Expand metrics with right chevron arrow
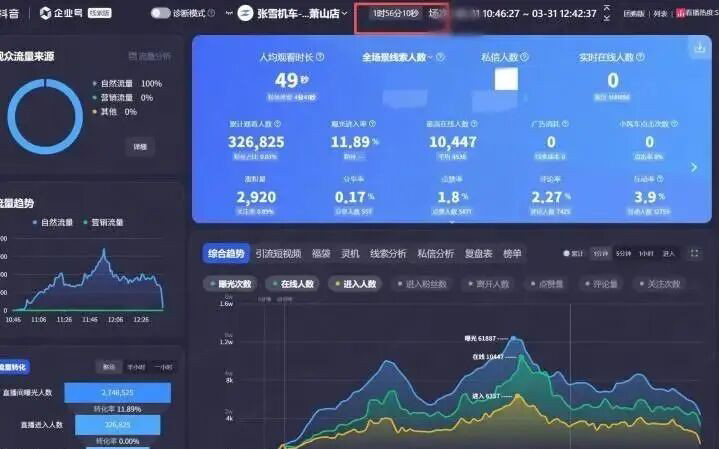The height and width of the screenshot is (449, 719). pyautogui.click(x=694, y=168)
